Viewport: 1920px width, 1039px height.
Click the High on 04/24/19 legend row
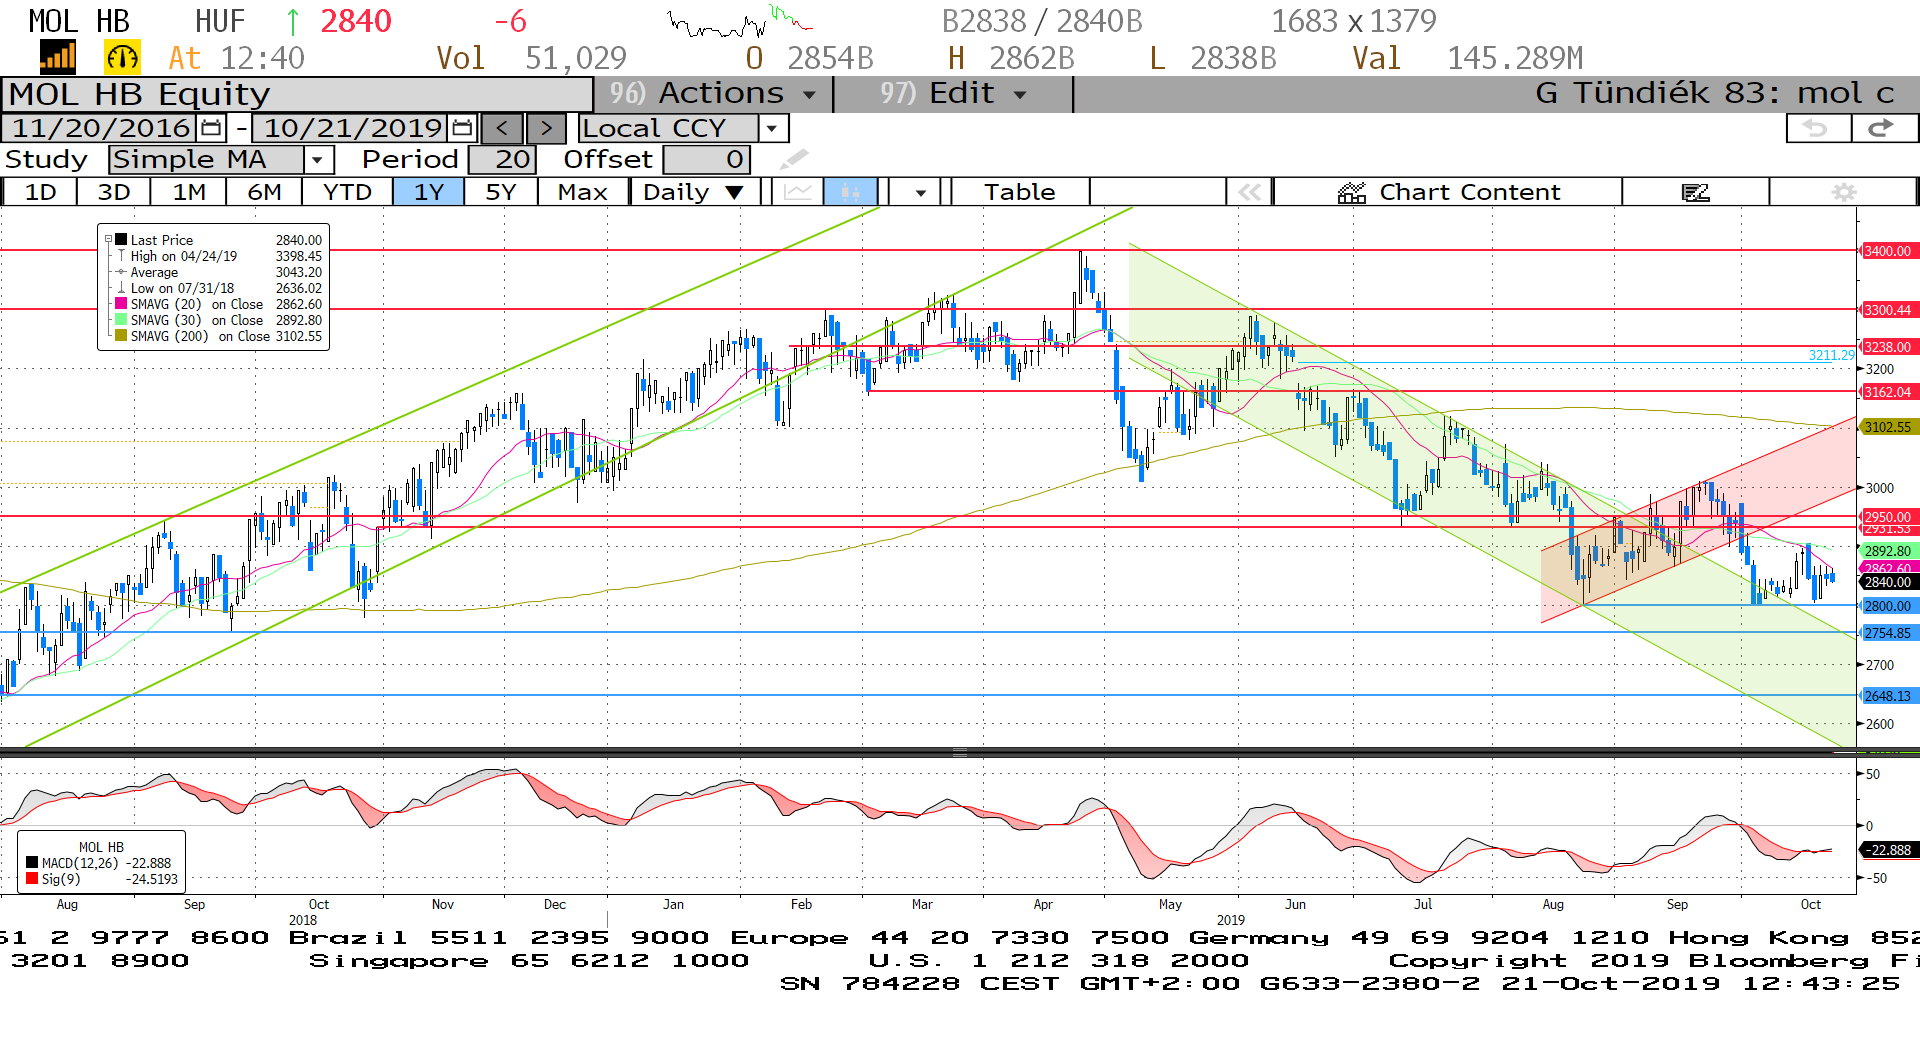coord(219,256)
